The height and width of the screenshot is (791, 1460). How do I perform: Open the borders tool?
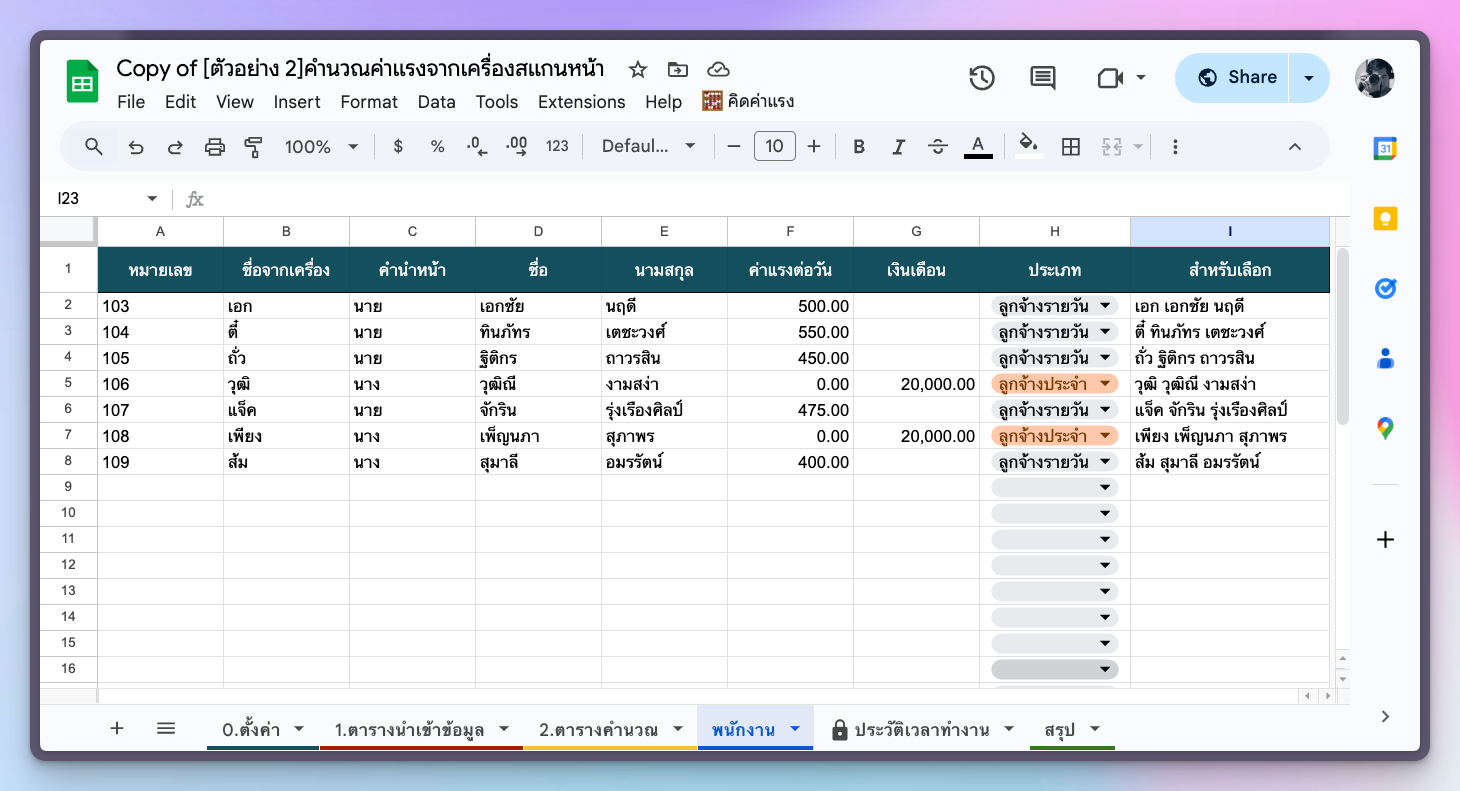(x=1070, y=146)
